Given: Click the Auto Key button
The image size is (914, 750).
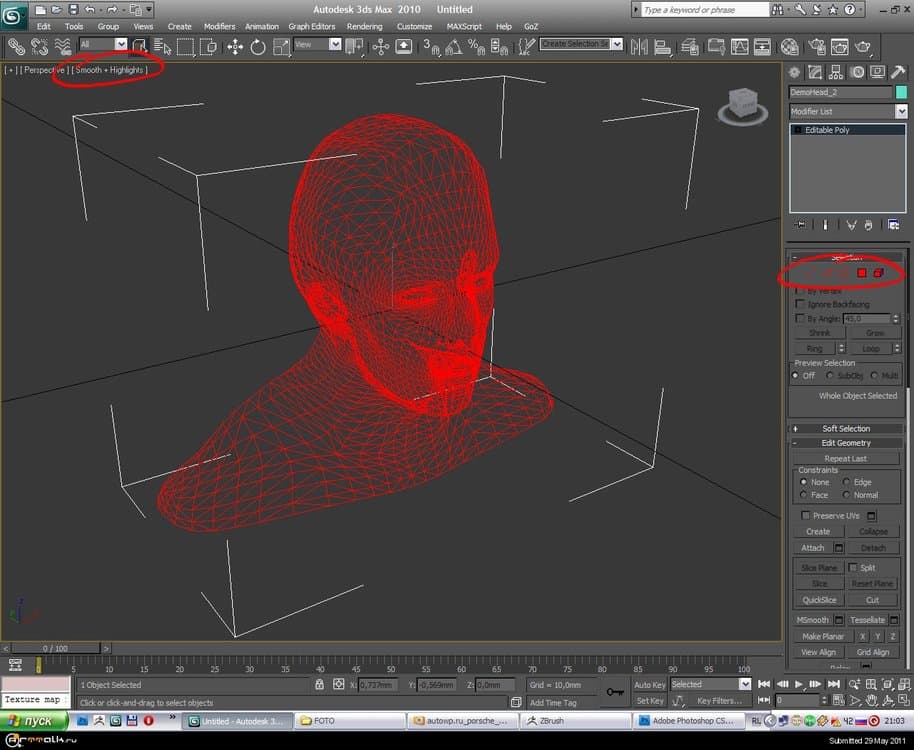Looking at the screenshot, I should (x=650, y=685).
